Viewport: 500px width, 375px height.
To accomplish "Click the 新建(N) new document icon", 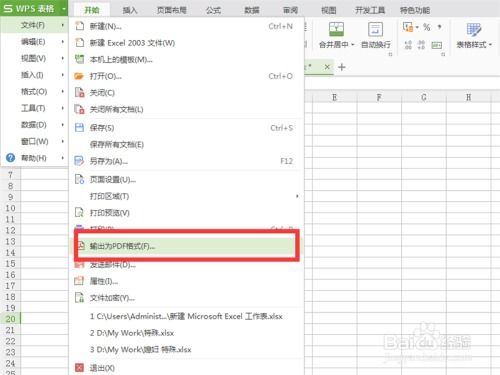I will [79, 26].
